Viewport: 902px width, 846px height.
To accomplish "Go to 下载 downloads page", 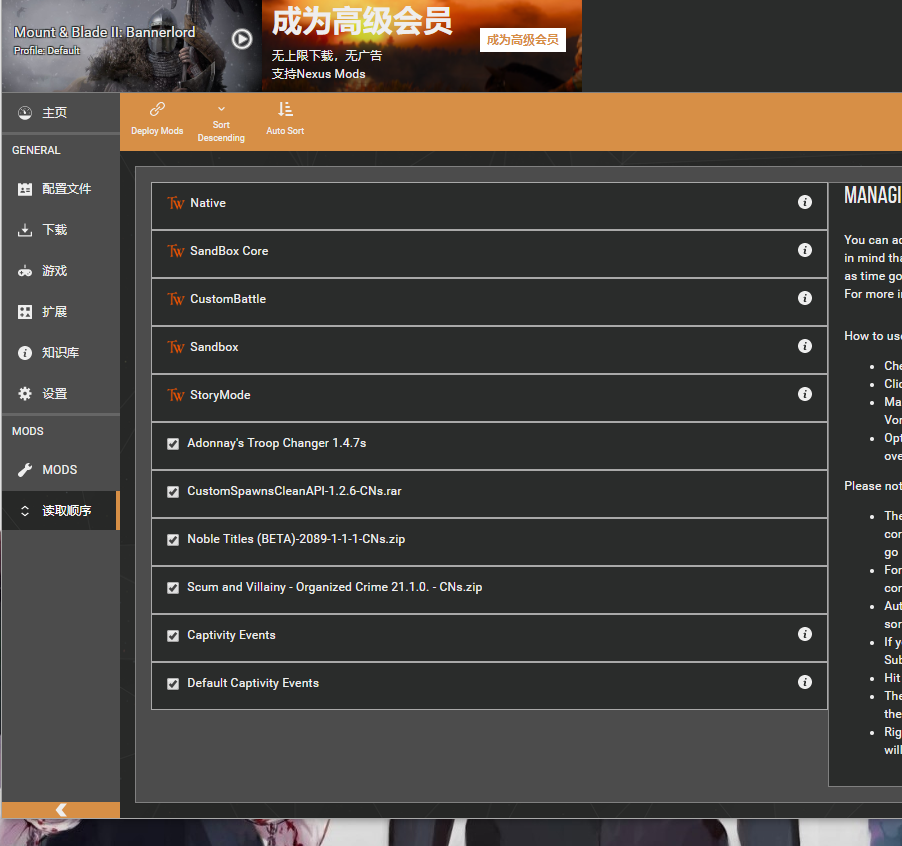I will 60,230.
